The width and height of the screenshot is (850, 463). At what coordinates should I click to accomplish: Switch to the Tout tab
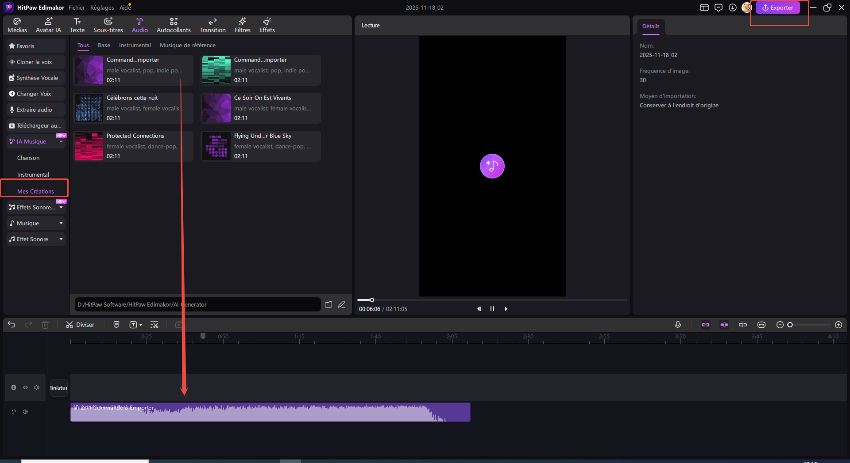[83, 45]
